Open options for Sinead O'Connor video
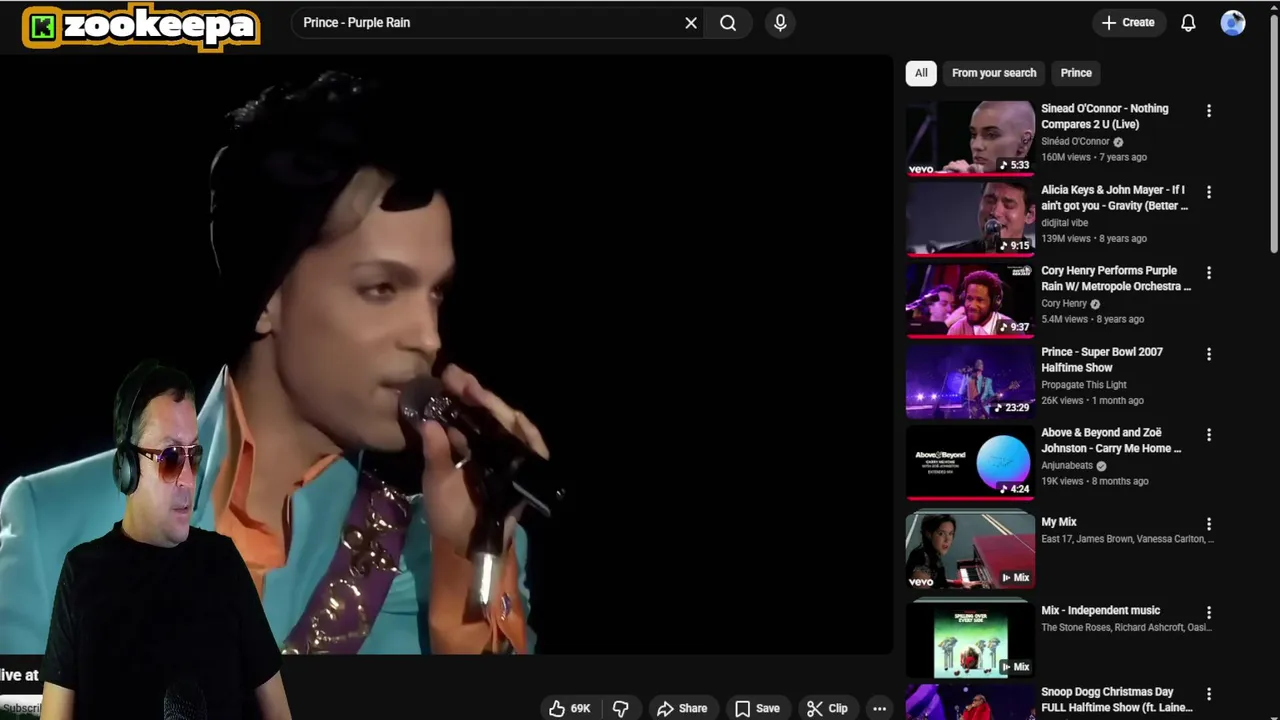This screenshot has height=720, width=1280. point(1209,111)
